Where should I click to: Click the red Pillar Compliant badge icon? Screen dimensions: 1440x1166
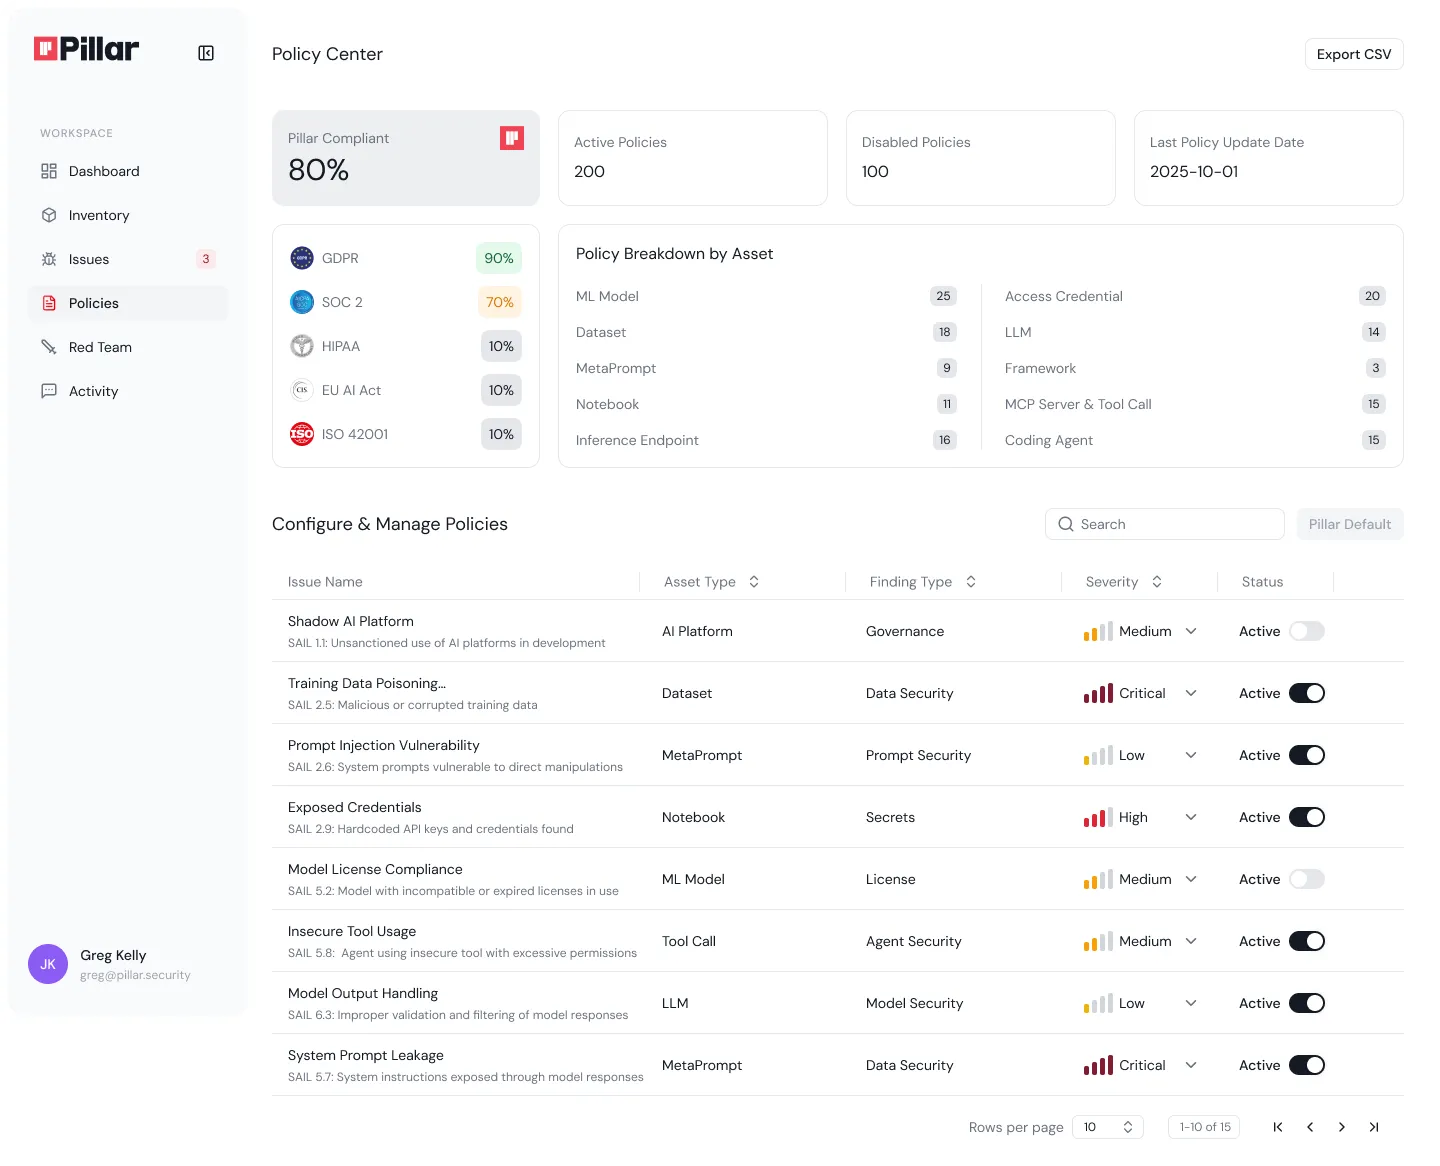512,138
